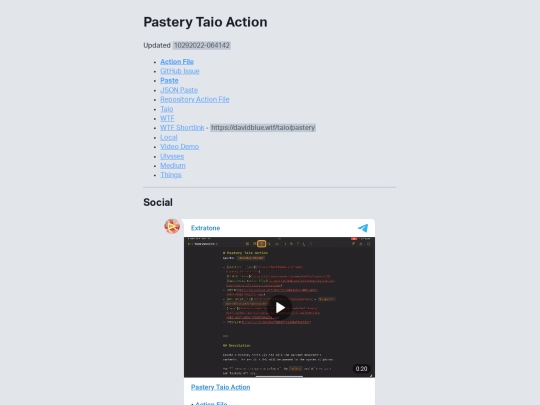Viewport: 540px width, 405px height.
Task: Open the Video Demo link
Action: click(x=179, y=147)
